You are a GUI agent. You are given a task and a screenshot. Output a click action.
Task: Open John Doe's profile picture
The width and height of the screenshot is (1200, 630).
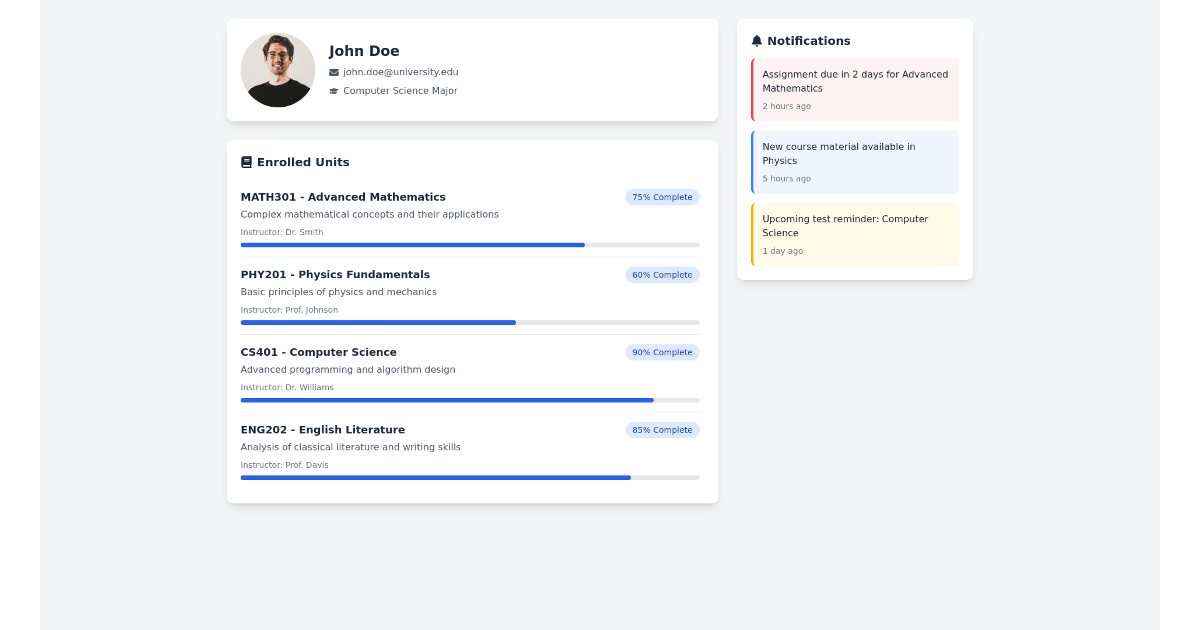278,70
